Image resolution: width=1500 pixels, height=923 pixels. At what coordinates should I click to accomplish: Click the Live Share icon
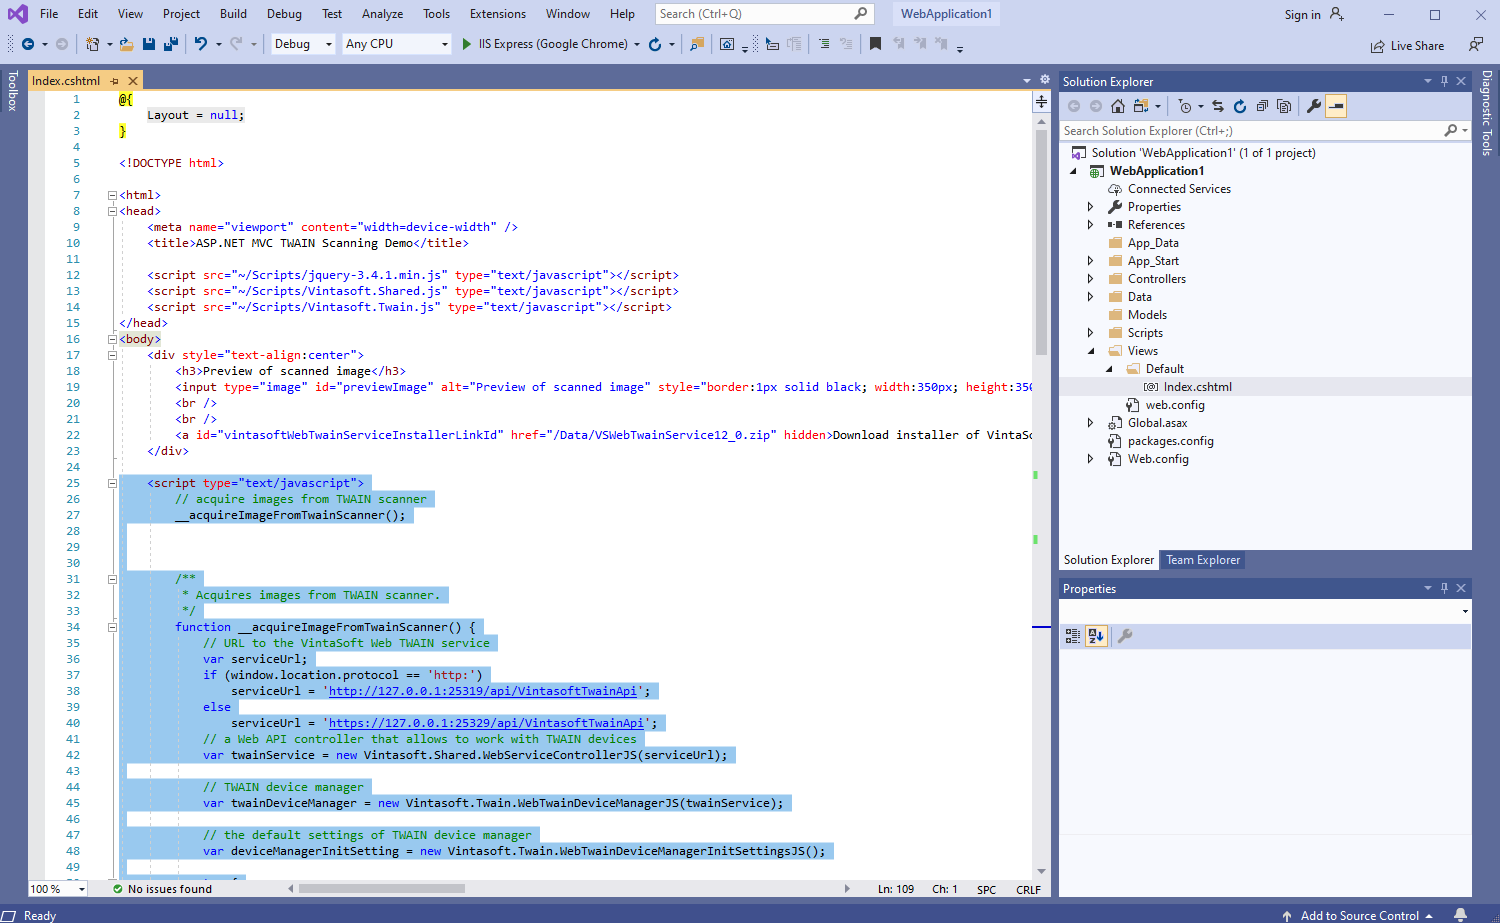point(1378,46)
